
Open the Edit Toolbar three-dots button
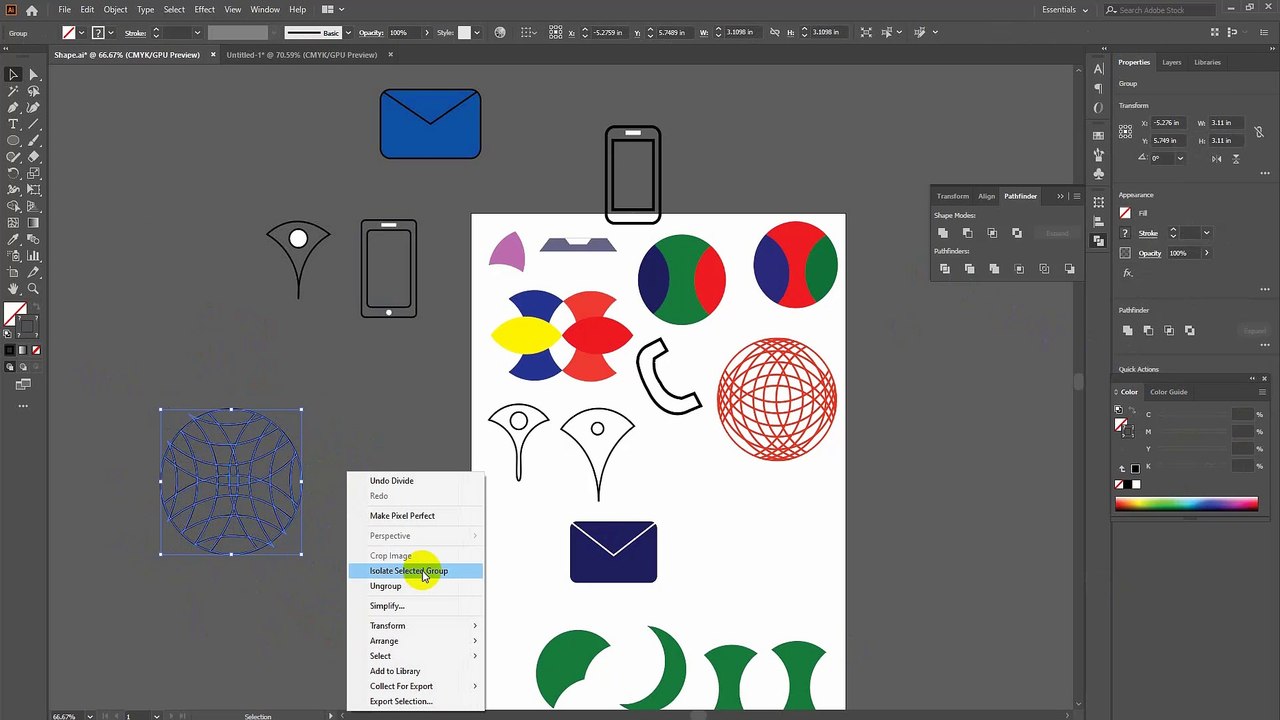23,406
